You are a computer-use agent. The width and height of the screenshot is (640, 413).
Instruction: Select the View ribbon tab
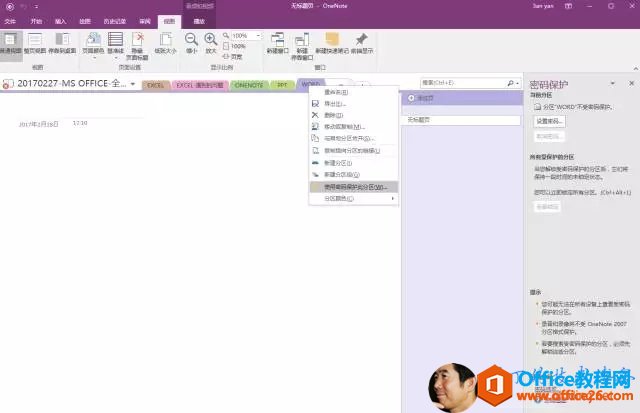pos(169,21)
